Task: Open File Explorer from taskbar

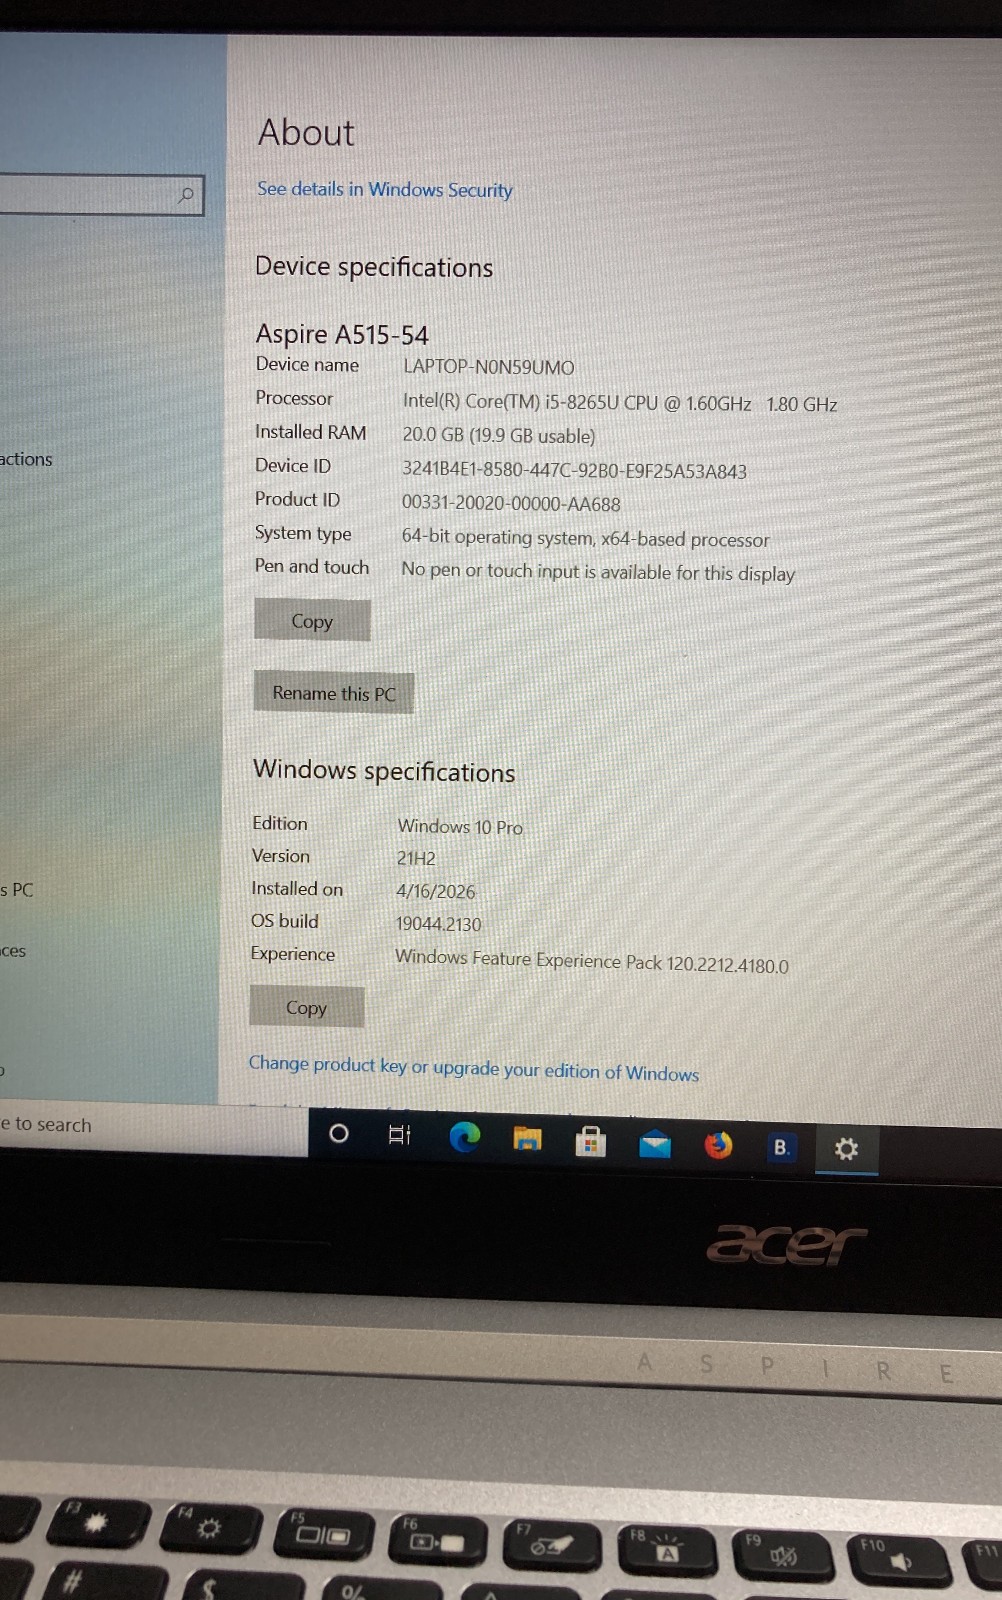Action: click(527, 1139)
